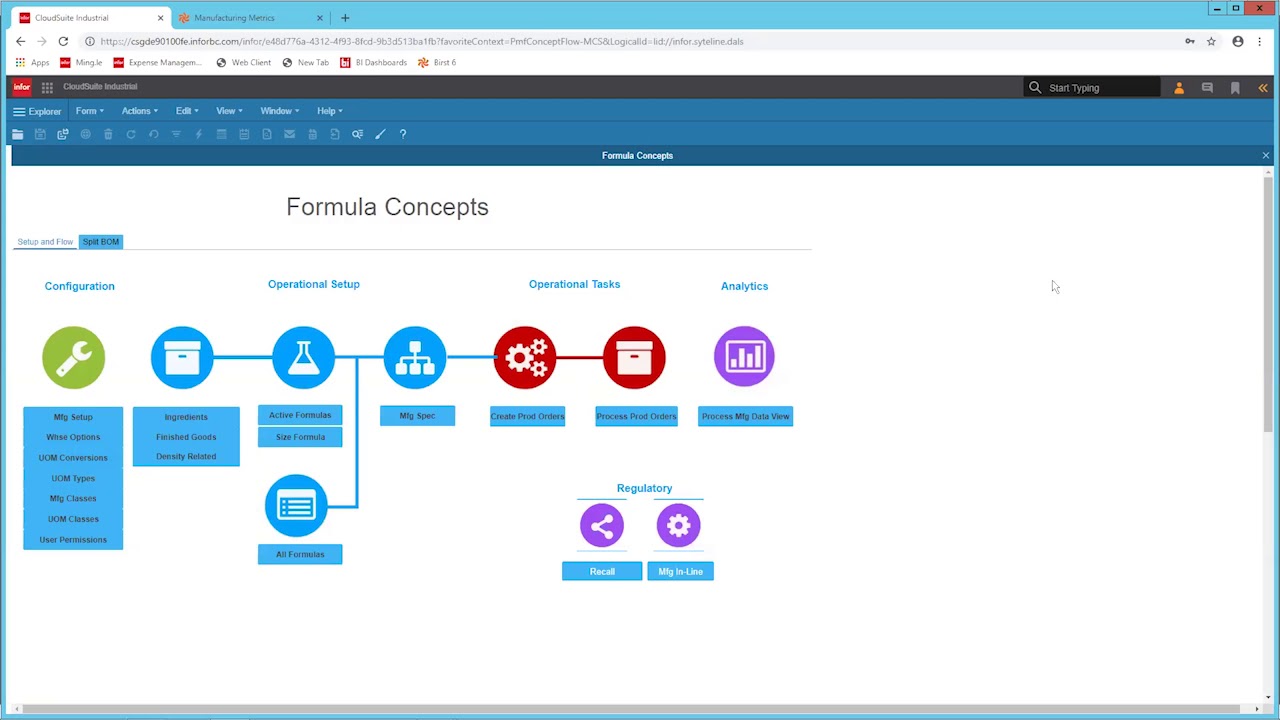Open Mfg Classes

coord(73,498)
